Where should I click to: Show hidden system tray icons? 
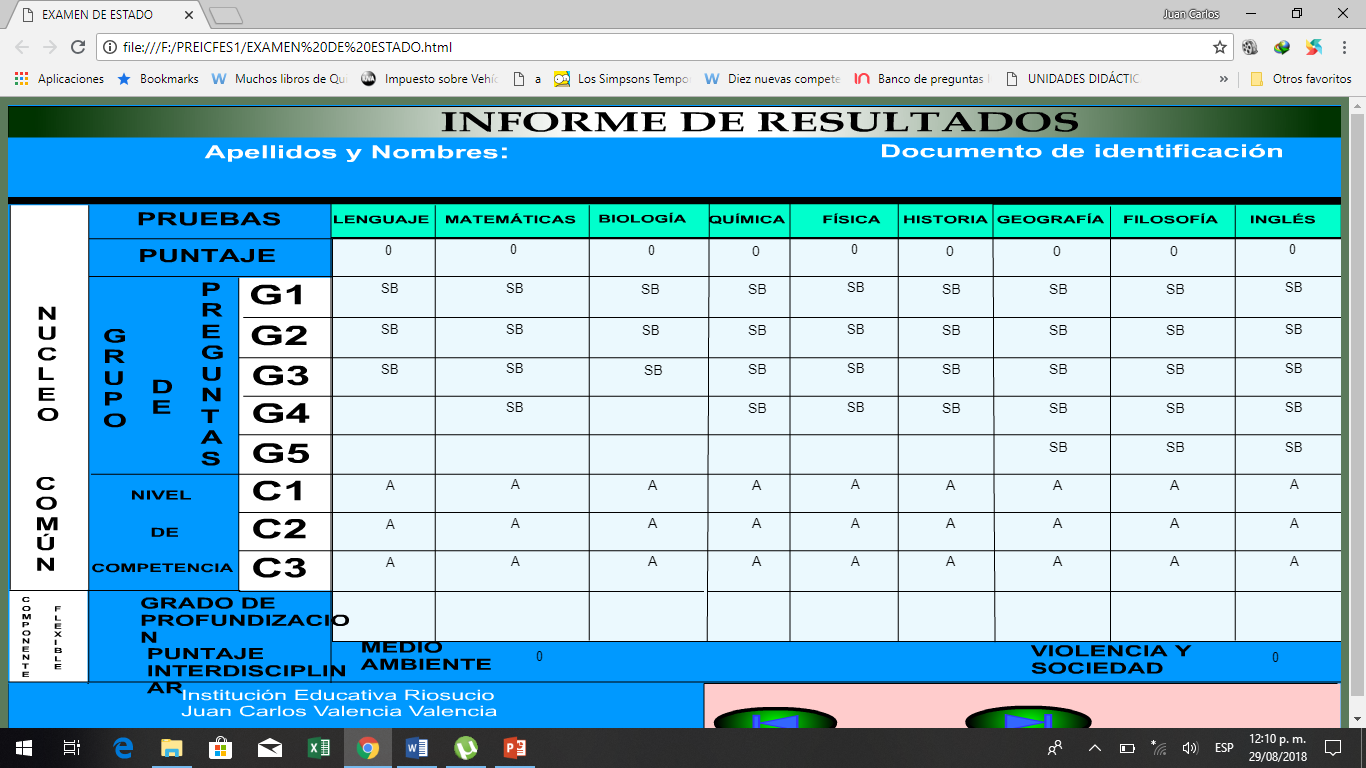pyautogui.click(x=1094, y=748)
